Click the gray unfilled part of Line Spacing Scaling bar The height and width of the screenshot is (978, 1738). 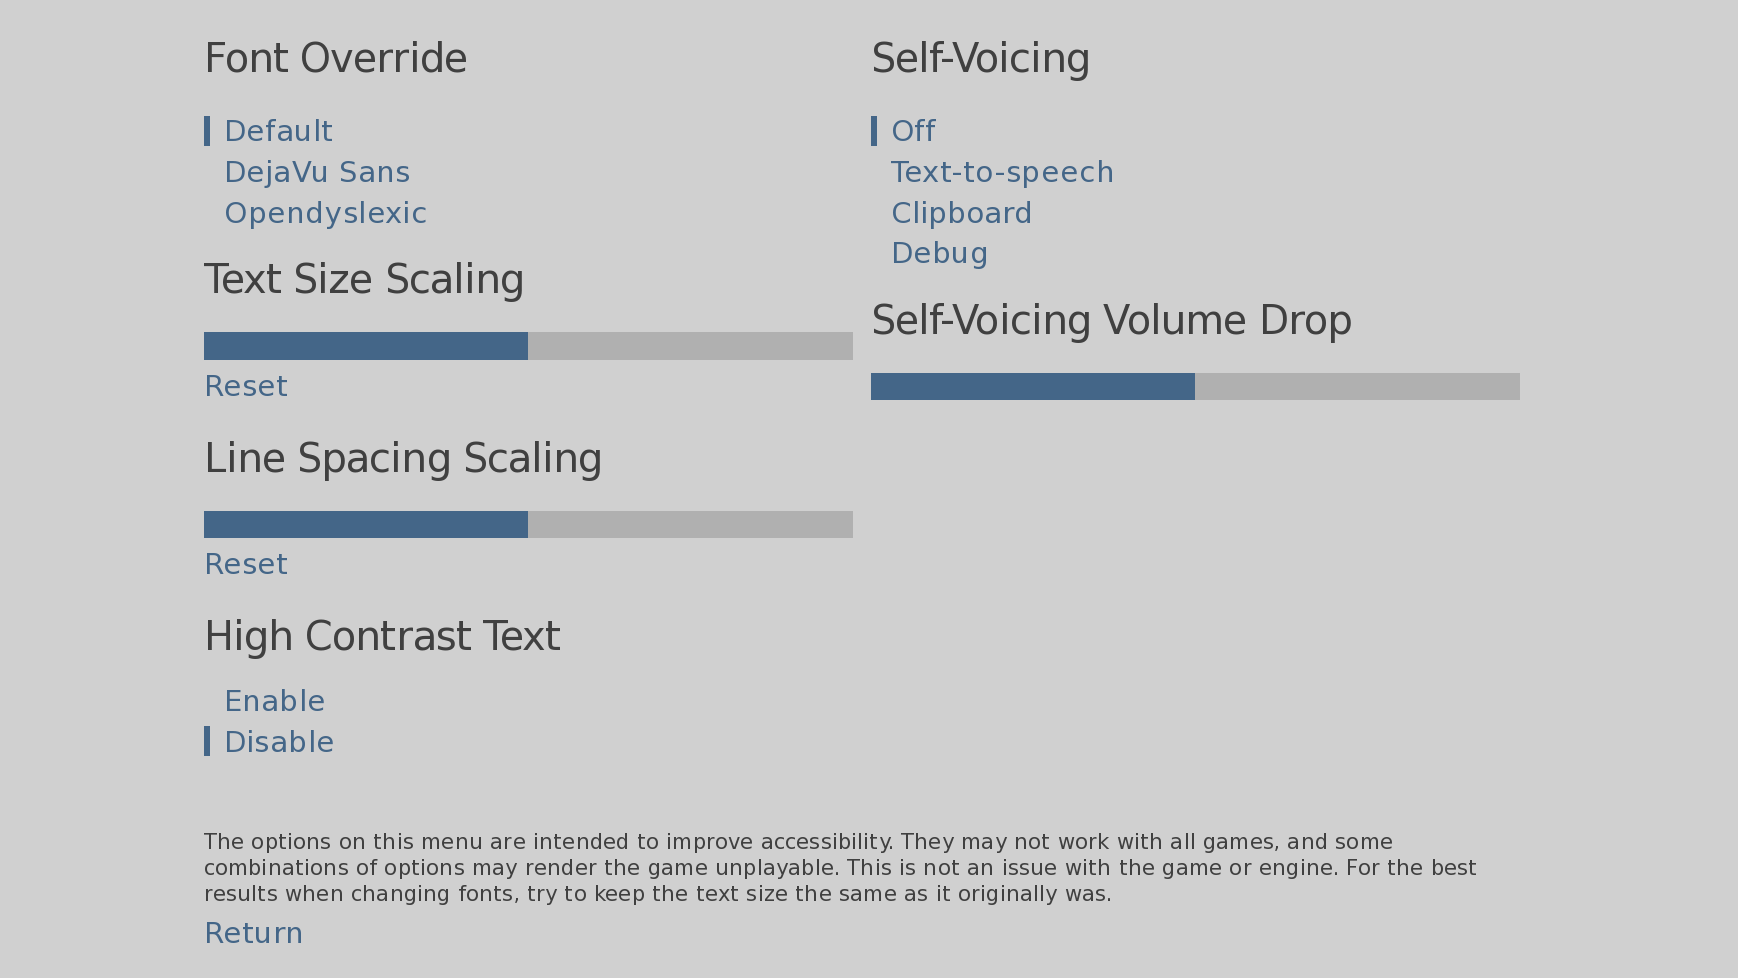690,524
